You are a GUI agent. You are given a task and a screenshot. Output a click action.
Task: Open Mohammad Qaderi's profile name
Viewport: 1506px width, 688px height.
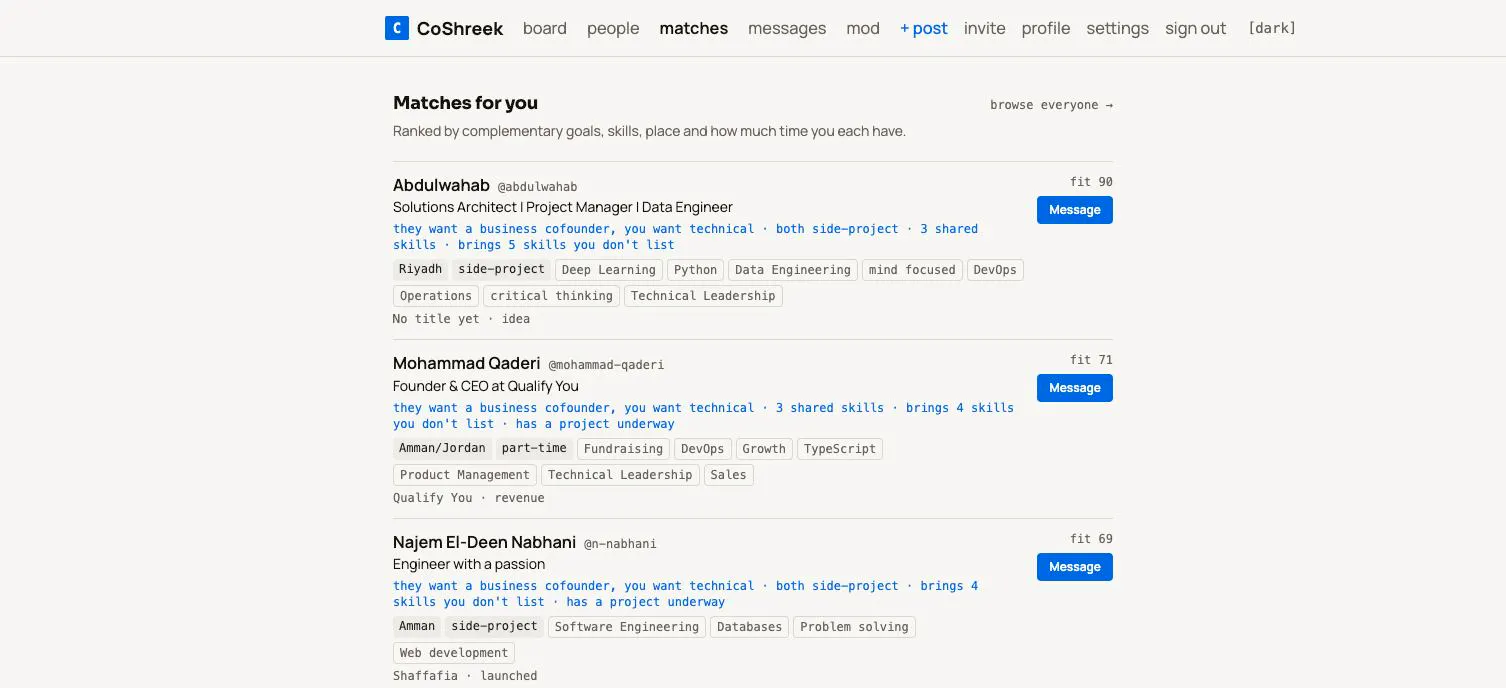466,364
